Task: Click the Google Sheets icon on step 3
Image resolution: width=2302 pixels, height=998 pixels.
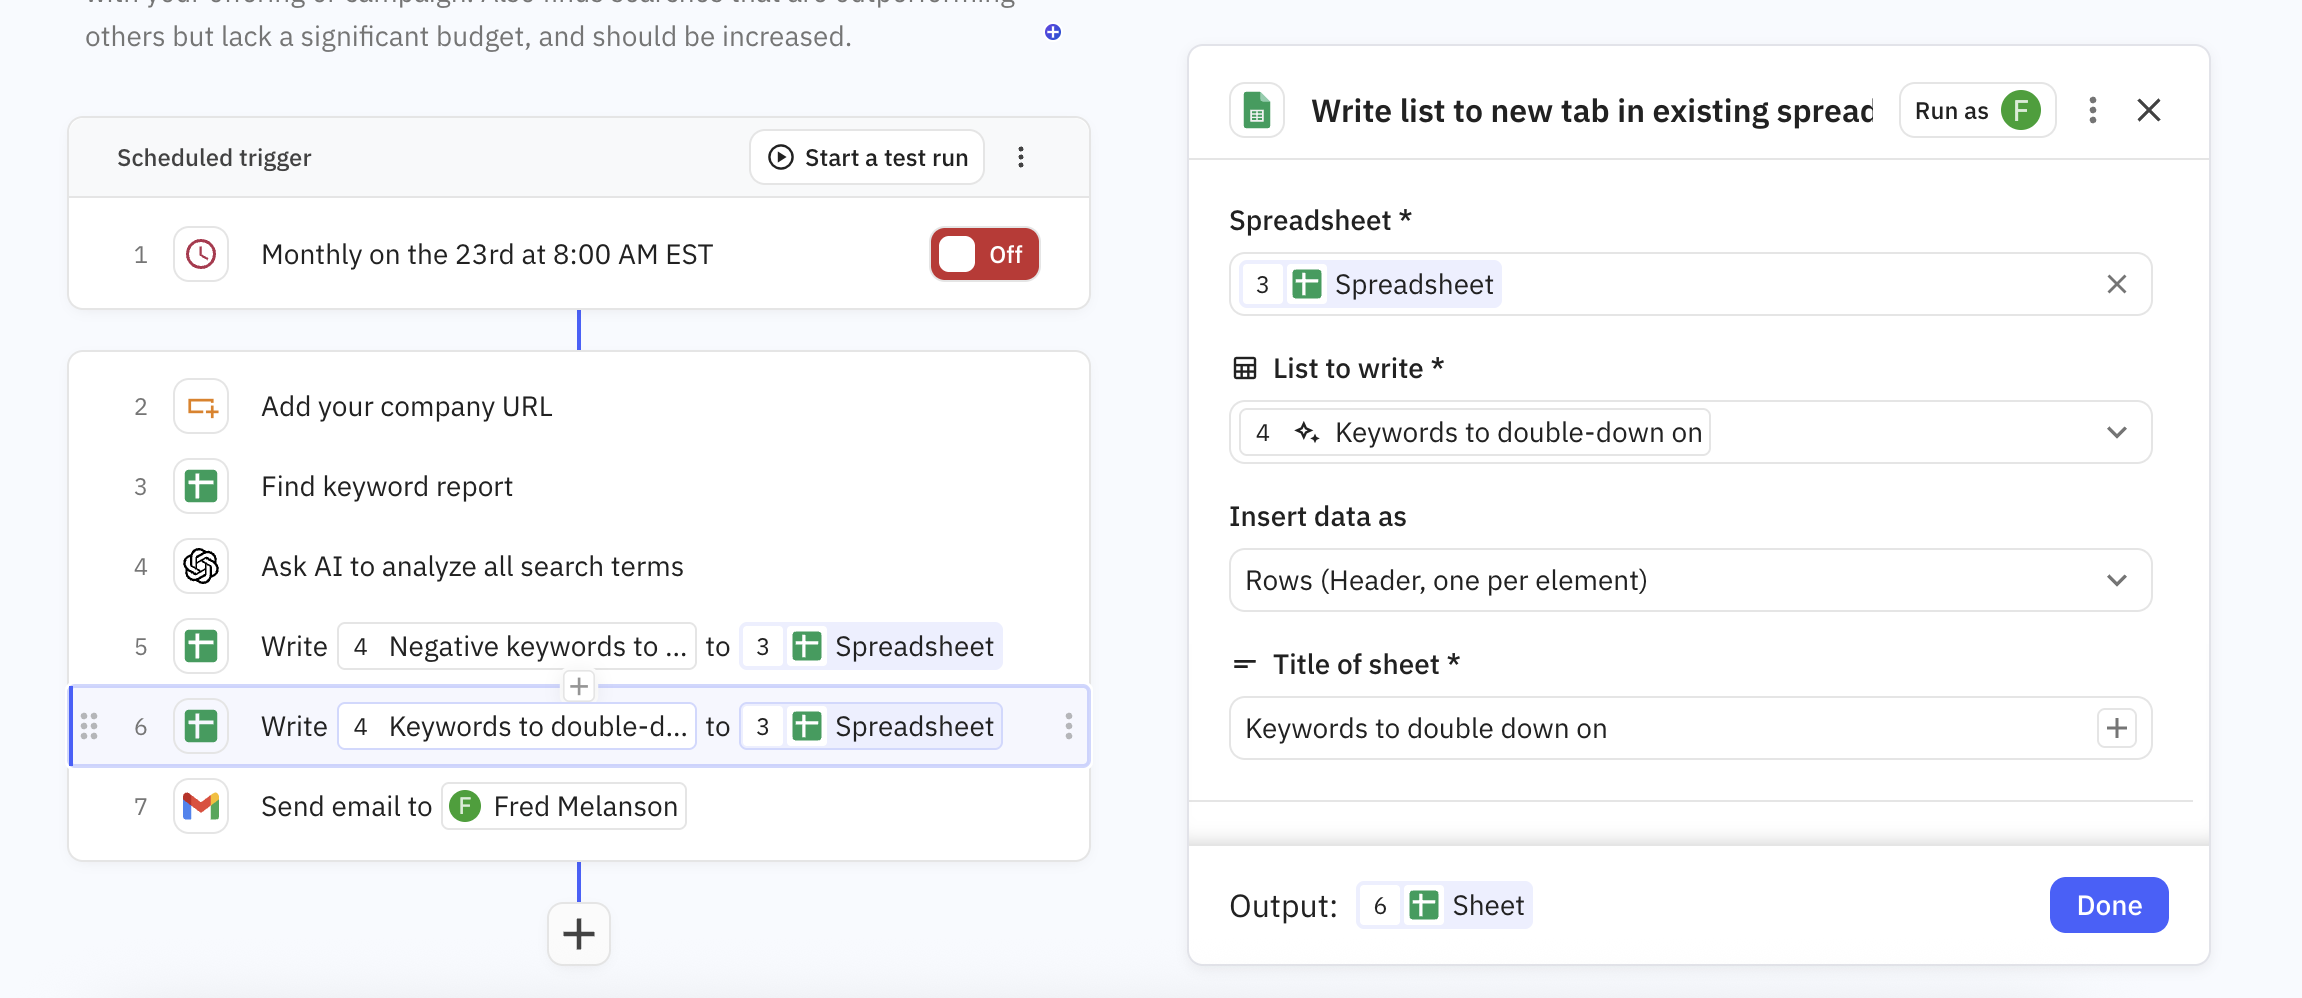Action: (x=201, y=486)
